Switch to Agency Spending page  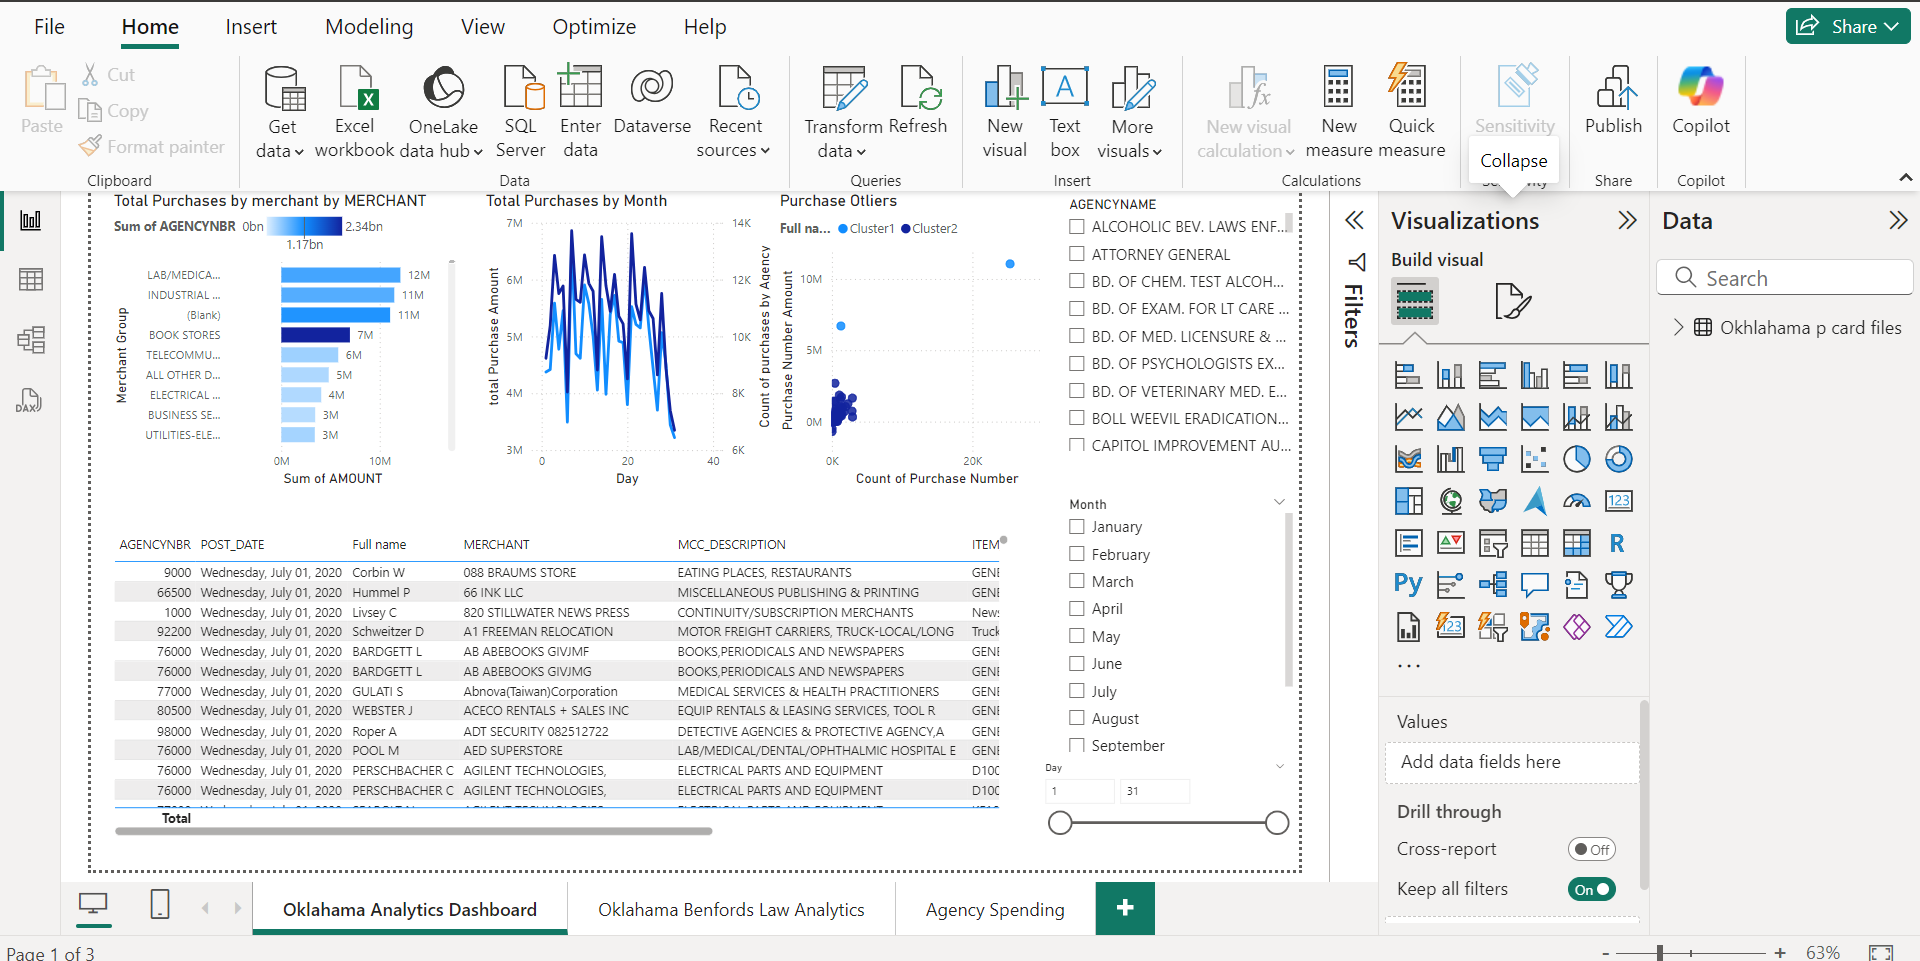click(x=995, y=909)
